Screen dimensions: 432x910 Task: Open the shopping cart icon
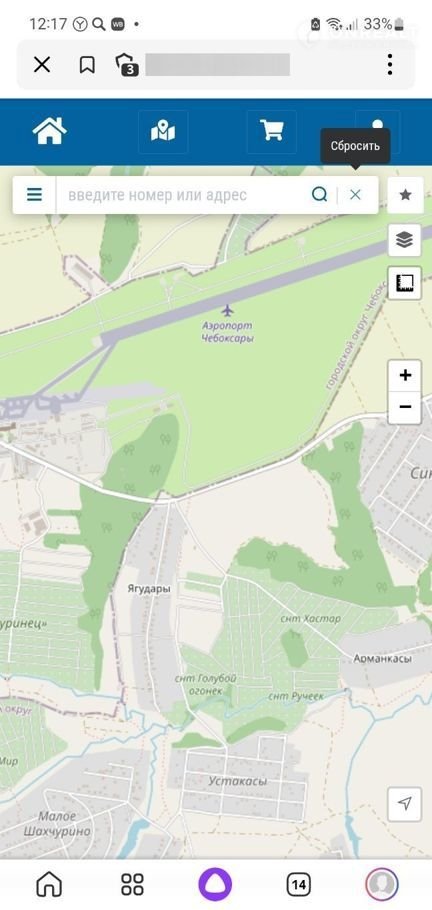pyautogui.click(x=271, y=132)
